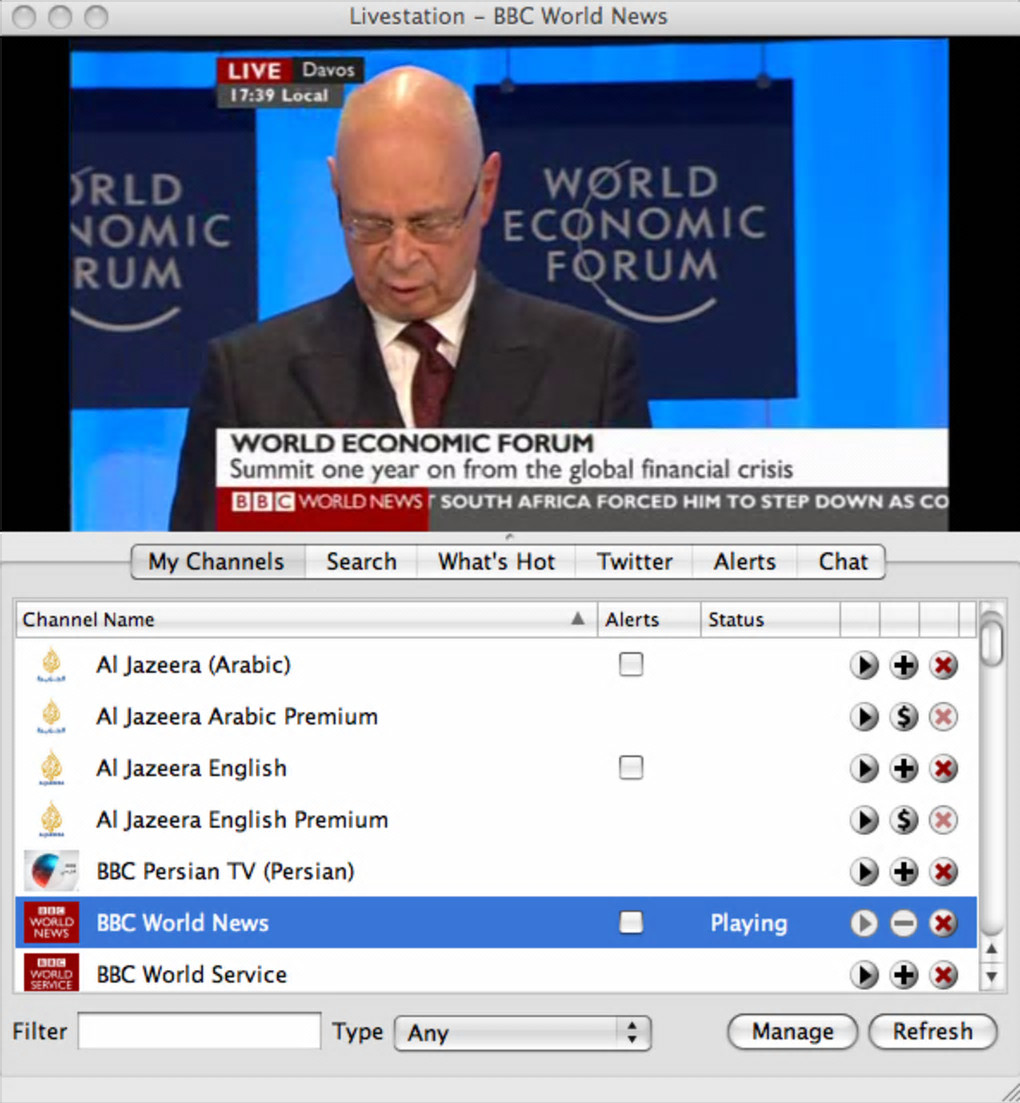Screen dimensions: 1020x1103
Task: Play Al Jazeera English Premium channel
Action: pos(864,820)
